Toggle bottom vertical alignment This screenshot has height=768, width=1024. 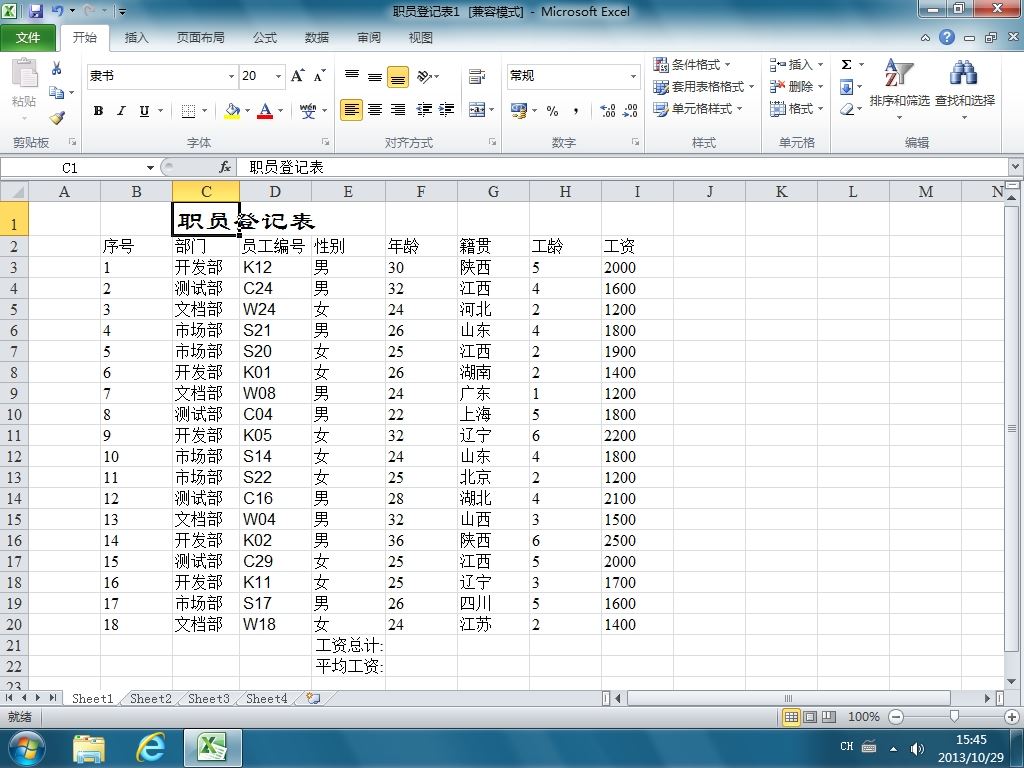click(x=398, y=76)
